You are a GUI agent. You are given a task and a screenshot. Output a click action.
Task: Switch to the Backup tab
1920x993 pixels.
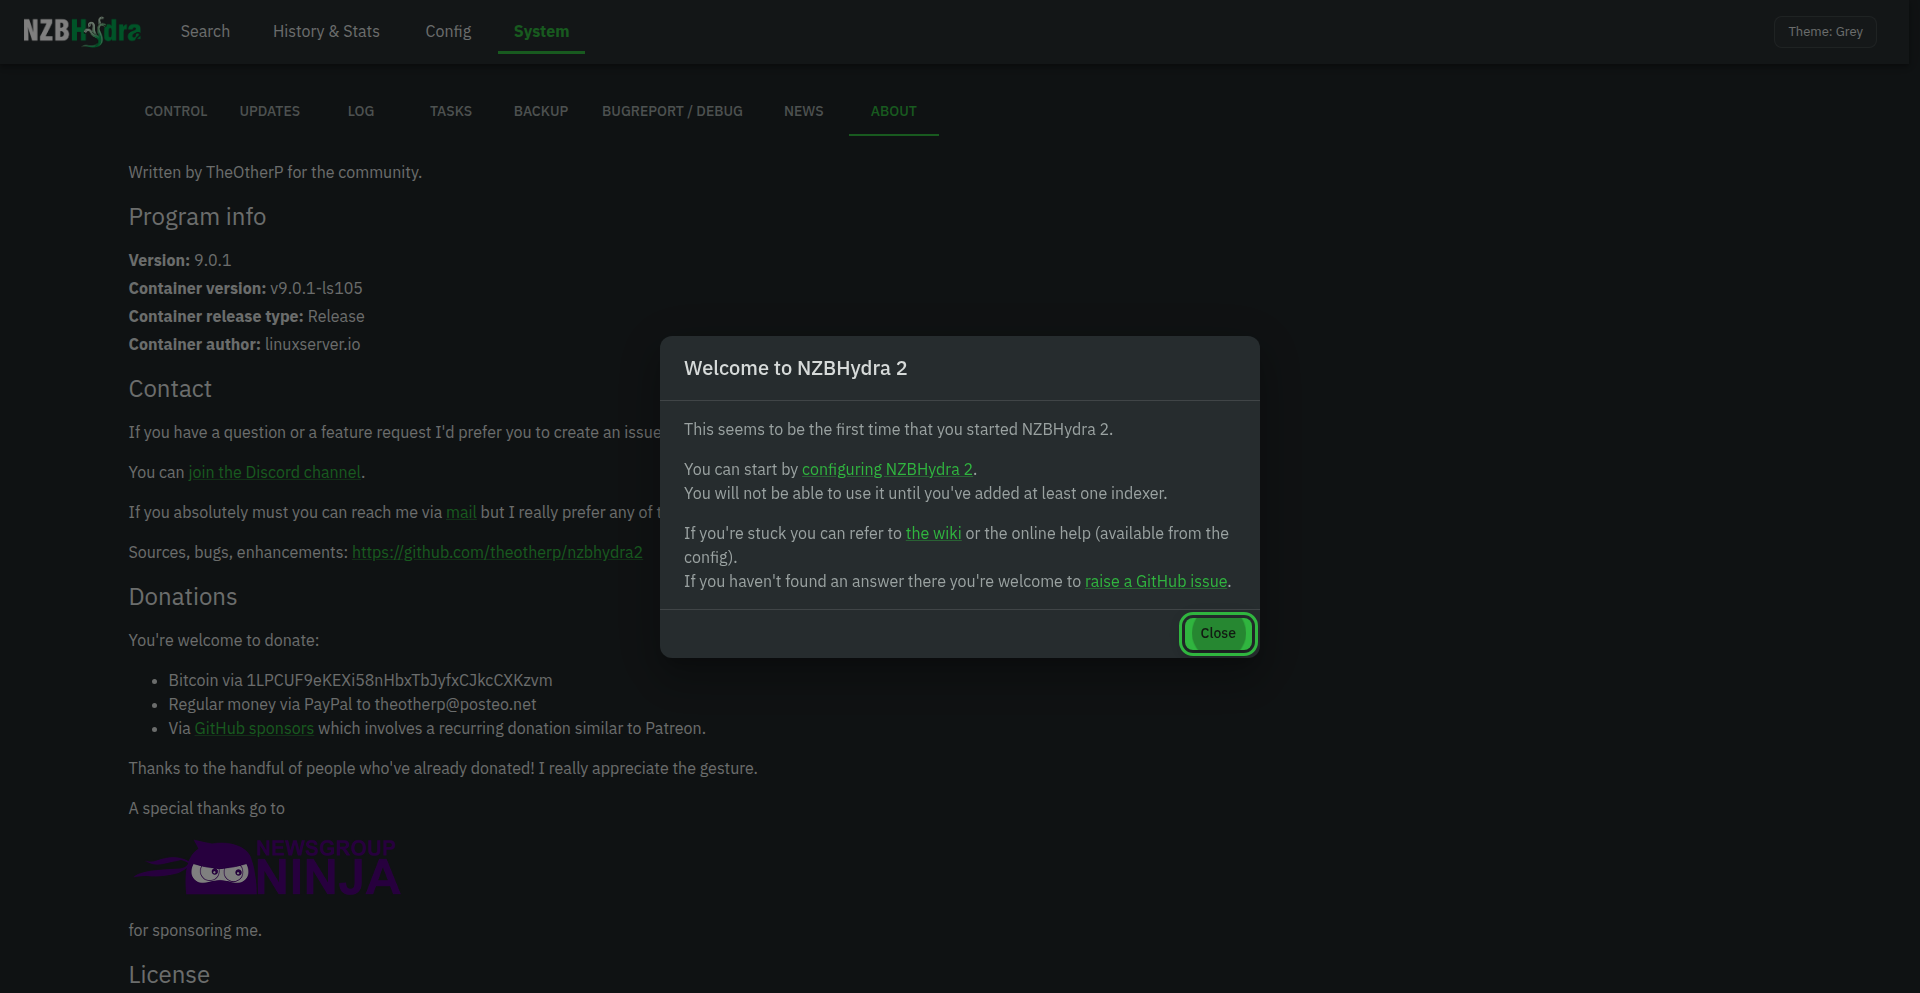pyautogui.click(x=541, y=111)
